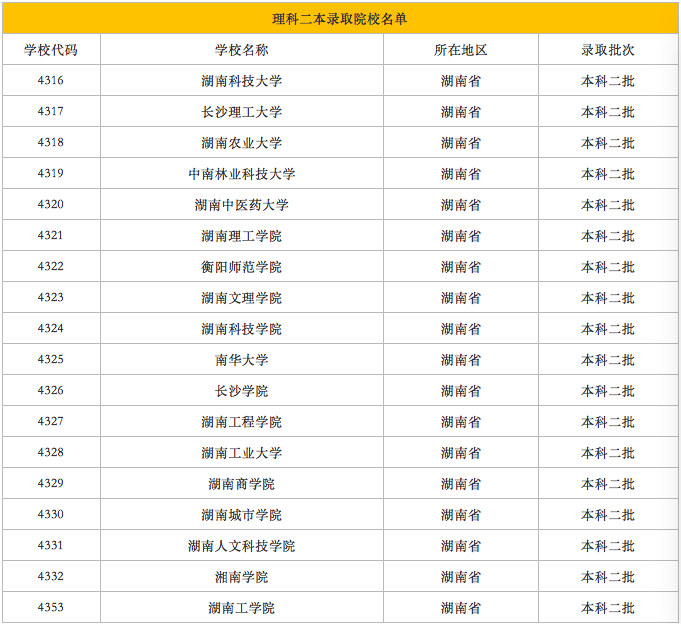Click 湖南省 in the 4319 row

[x=460, y=174]
